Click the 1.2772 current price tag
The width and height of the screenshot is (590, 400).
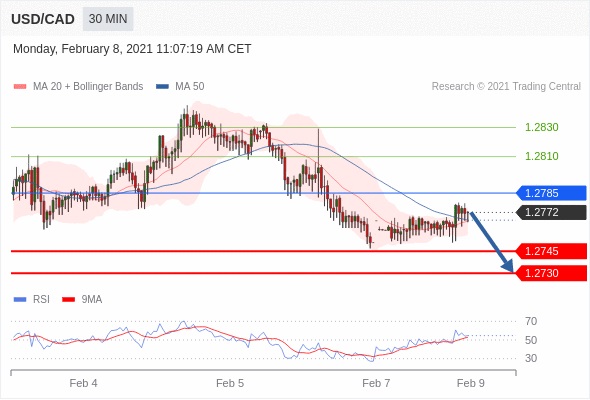coord(552,212)
